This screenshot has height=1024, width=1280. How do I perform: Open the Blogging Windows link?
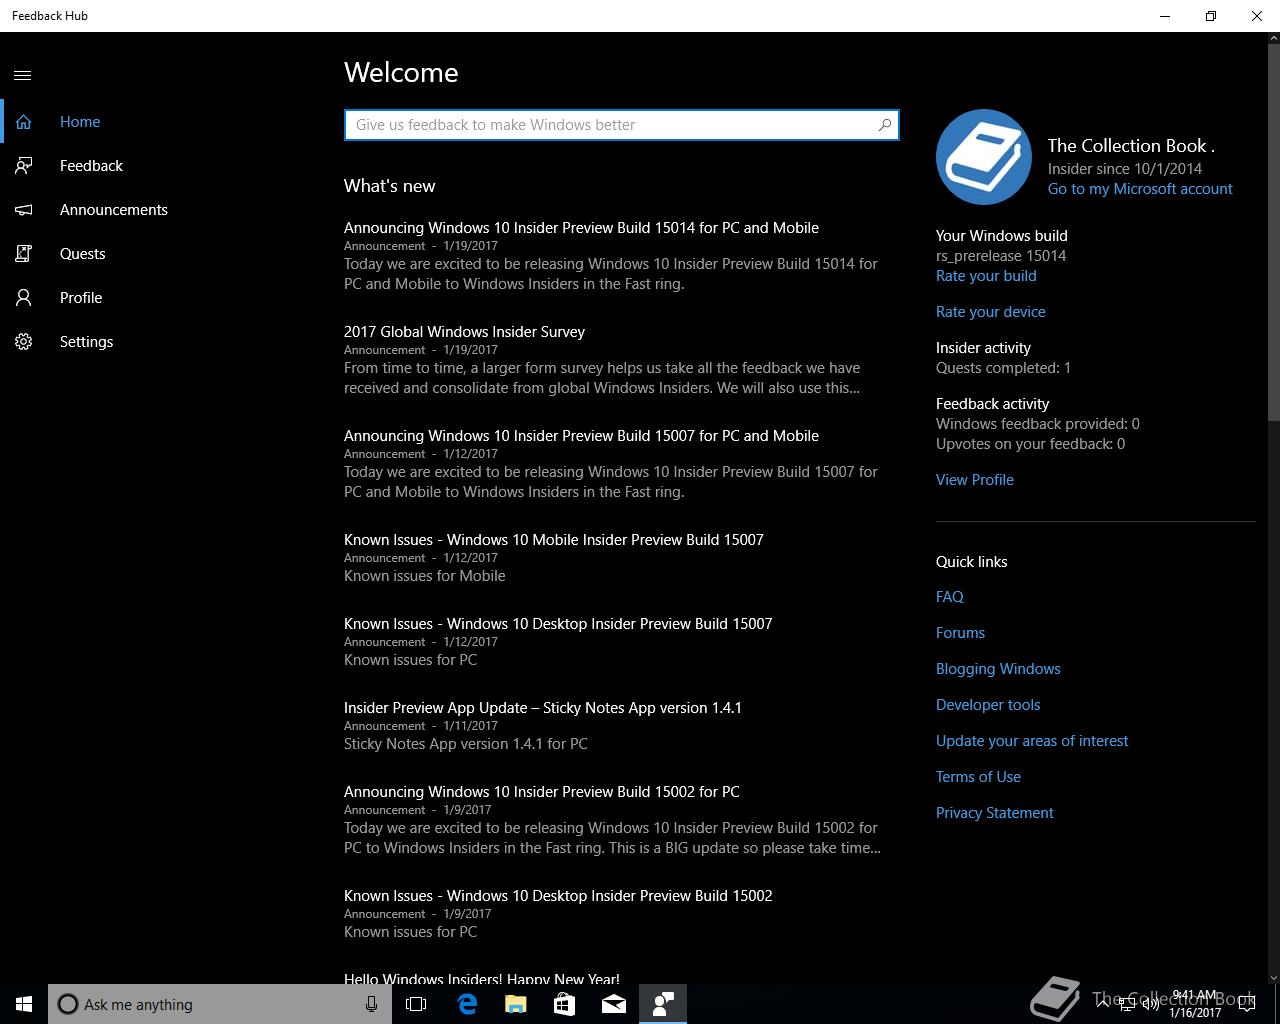point(998,669)
